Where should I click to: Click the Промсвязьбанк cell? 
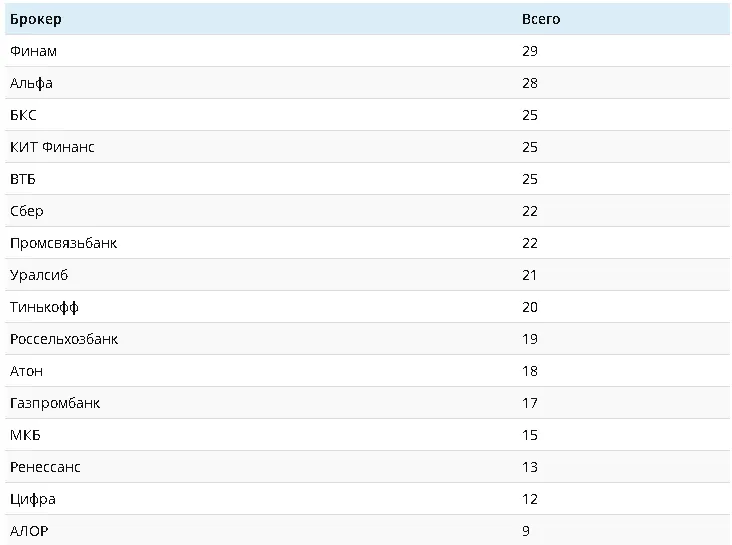(x=63, y=243)
